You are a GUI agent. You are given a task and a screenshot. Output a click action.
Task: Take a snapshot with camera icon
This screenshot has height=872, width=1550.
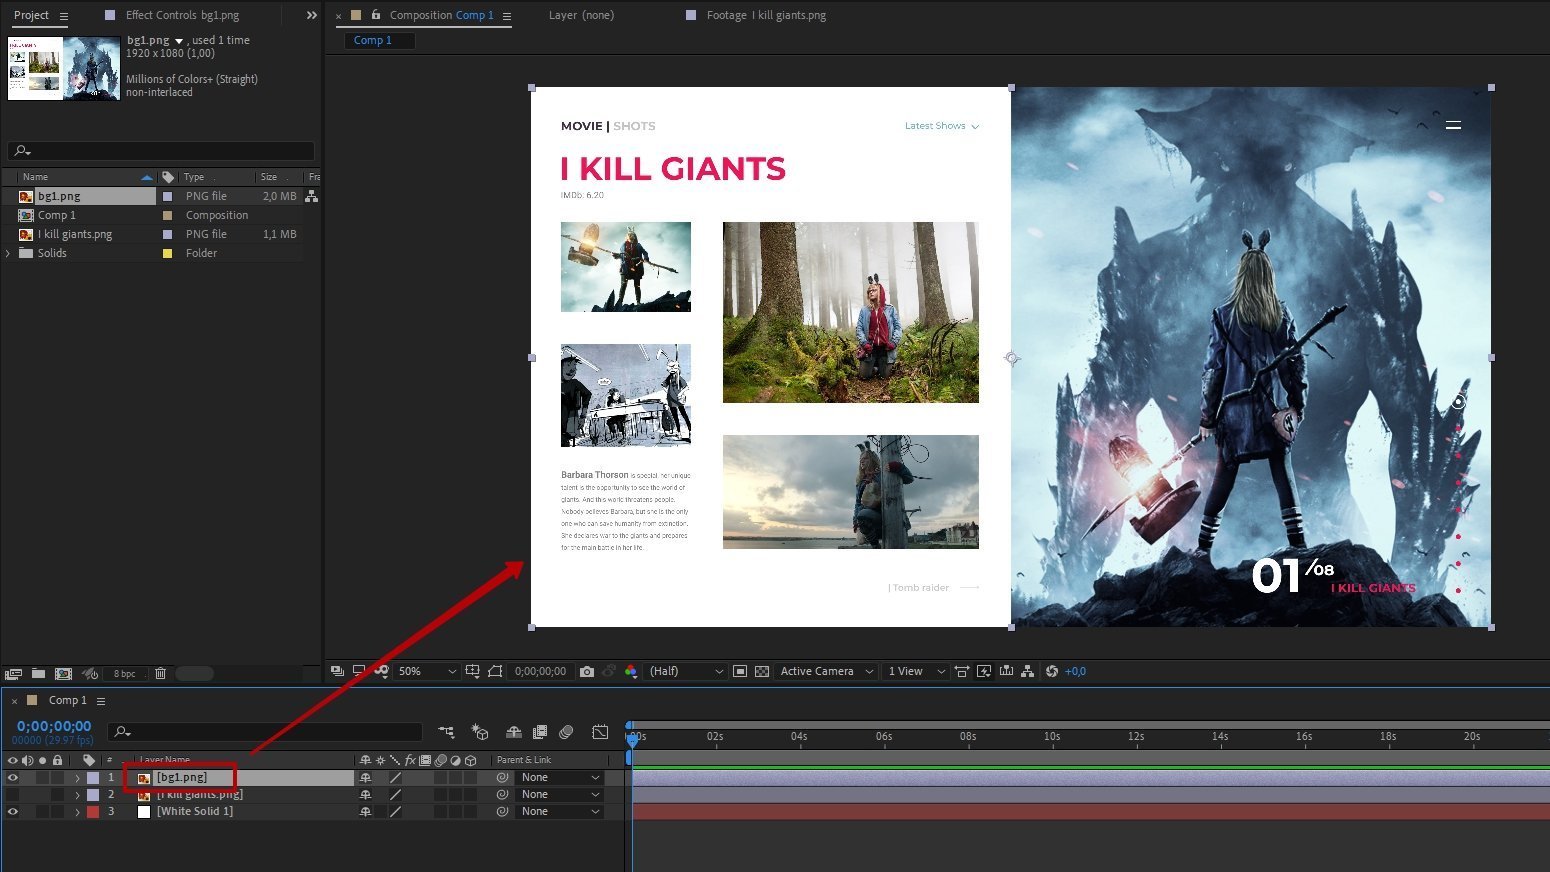coord(587,671)
